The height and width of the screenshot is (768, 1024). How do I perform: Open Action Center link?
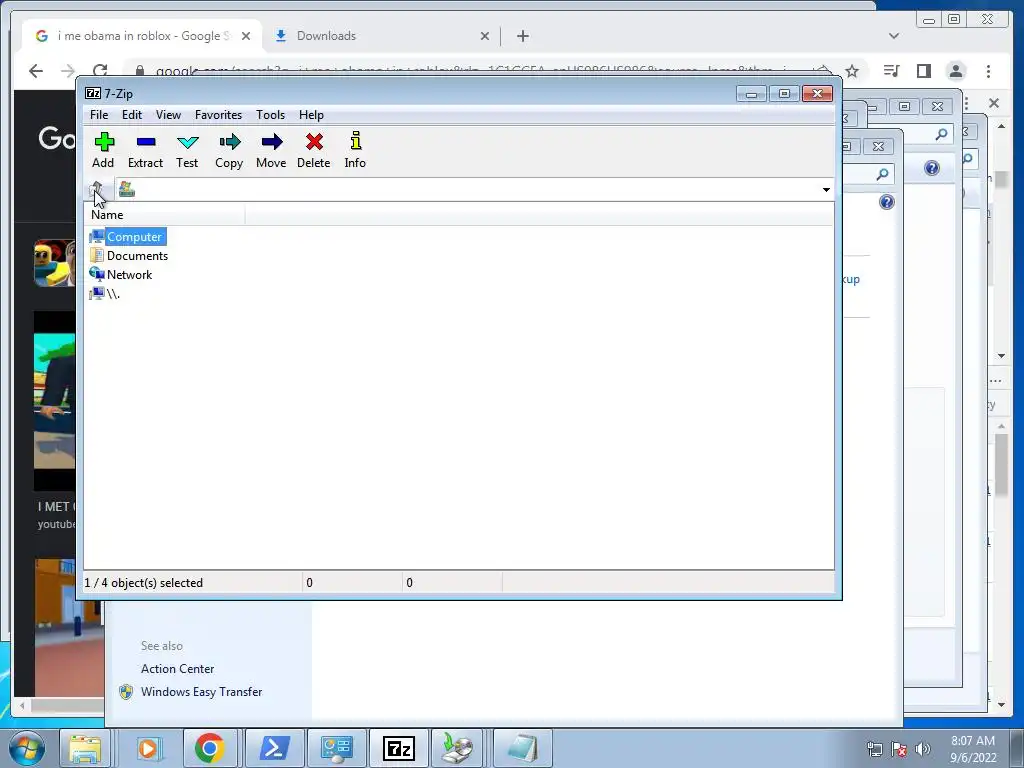point(178,669)
